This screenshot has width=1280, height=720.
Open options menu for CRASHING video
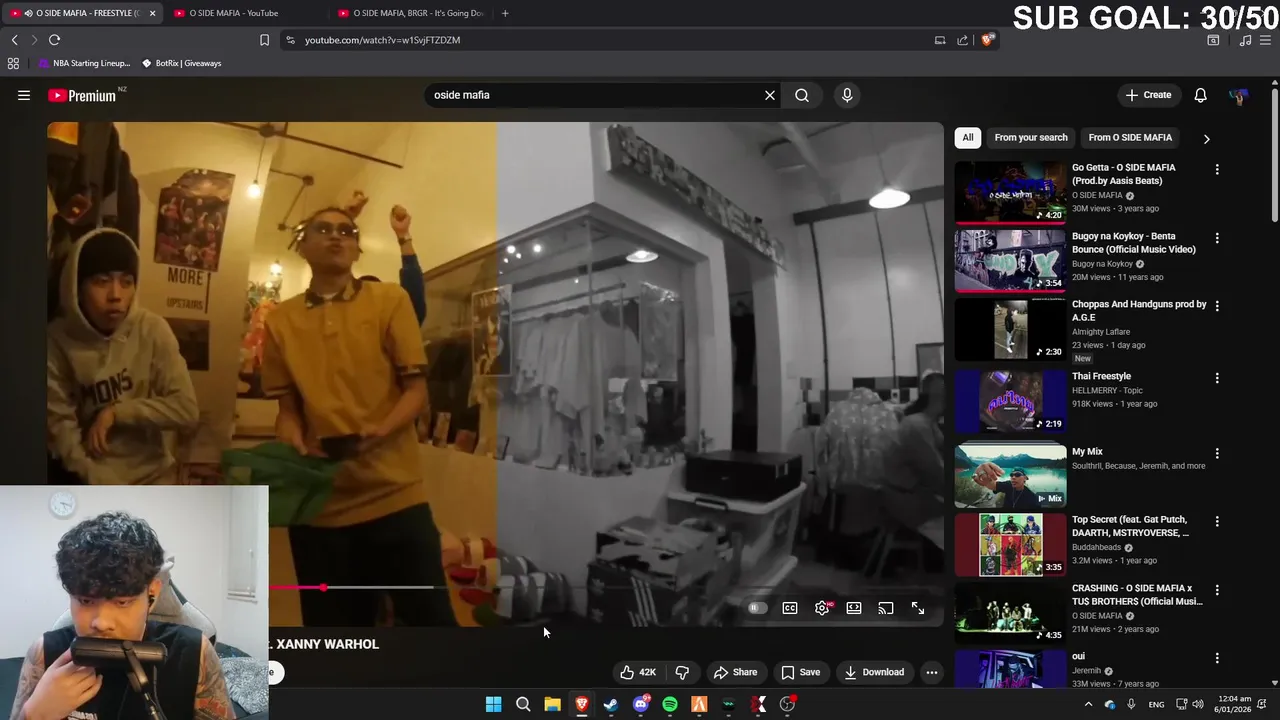click(x=1217, y=591)
